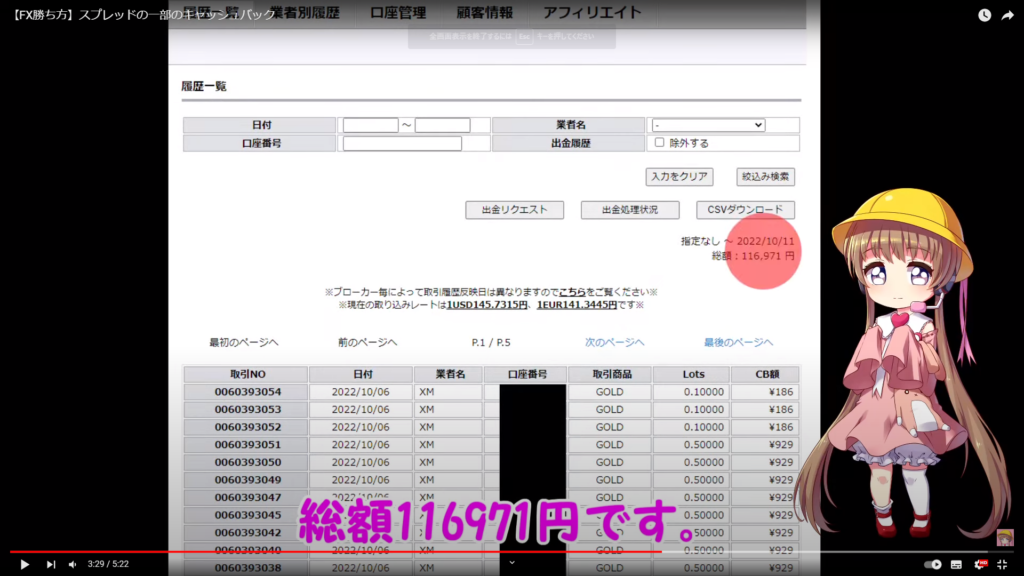
Task: Click the 1EUR141.3445円 rate text
Action: pos(577,305)
